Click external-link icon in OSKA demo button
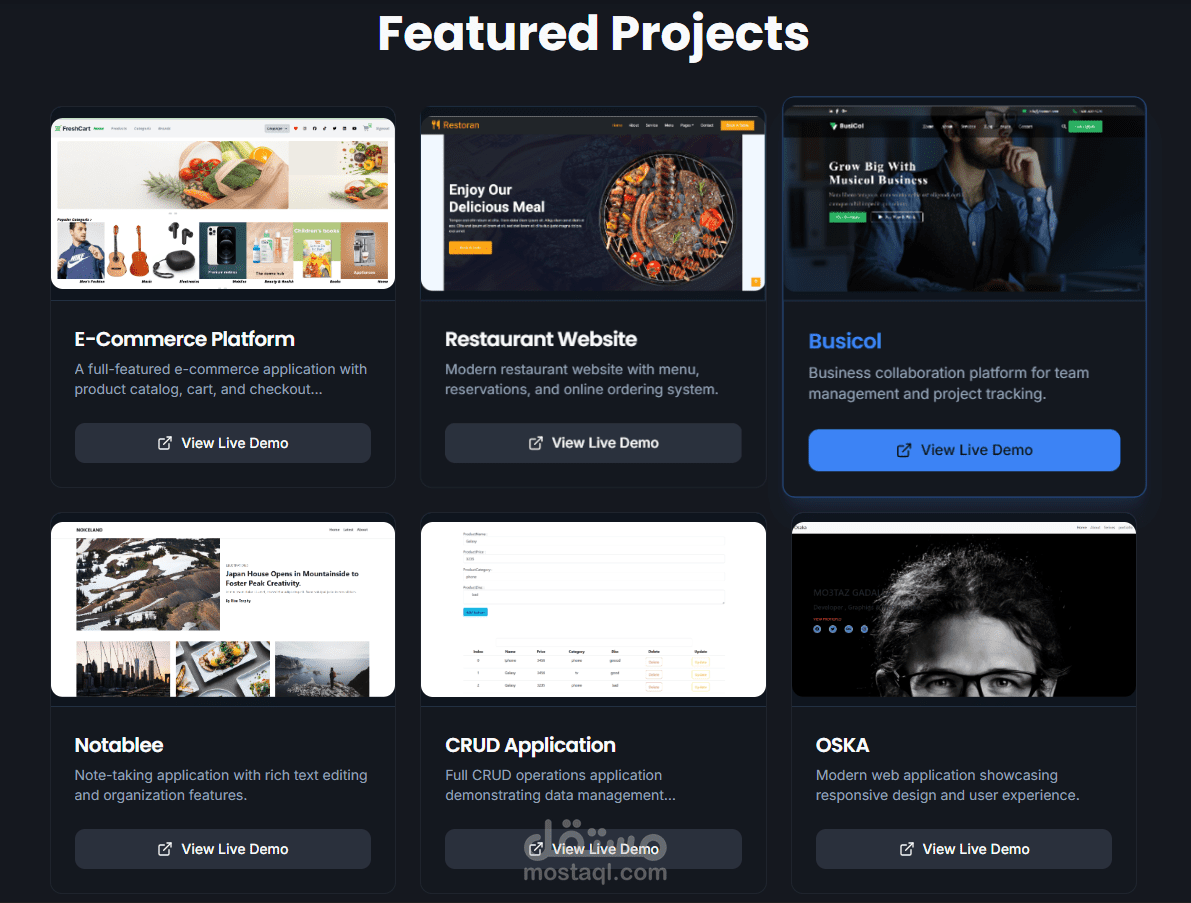1191x903 pixels. [x=906, y=849]
